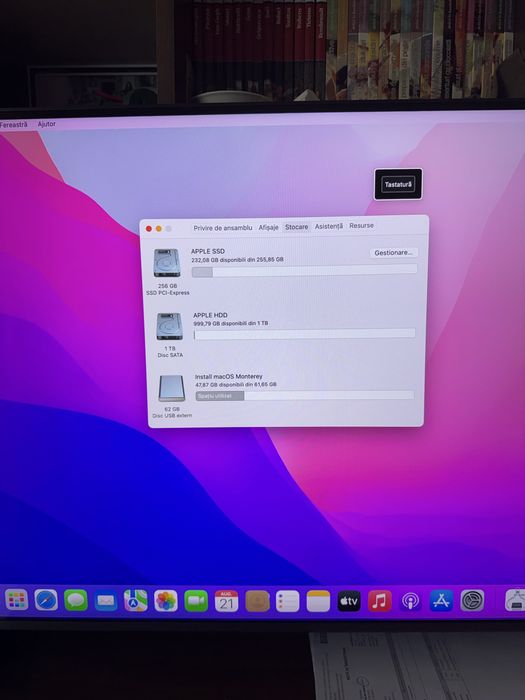Launch Safari from the Dock
Image resolution: width=525 pixels, height=700 pixels.
[x=46, y=600]
